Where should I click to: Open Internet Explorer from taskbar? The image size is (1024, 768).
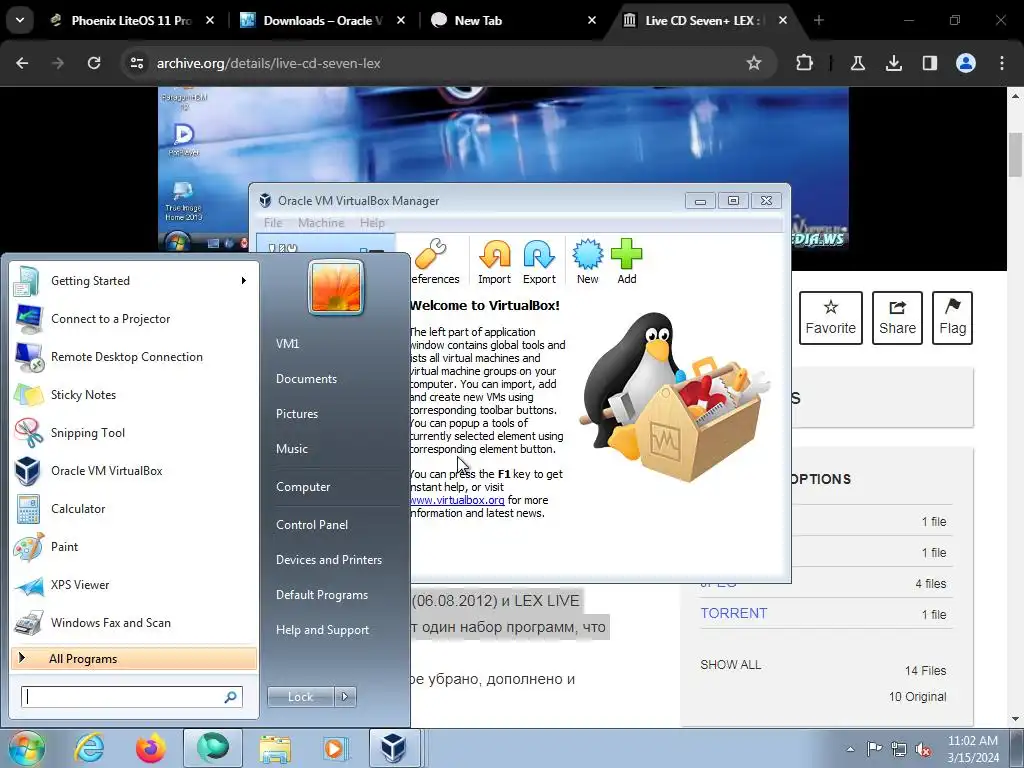point(89,748)
